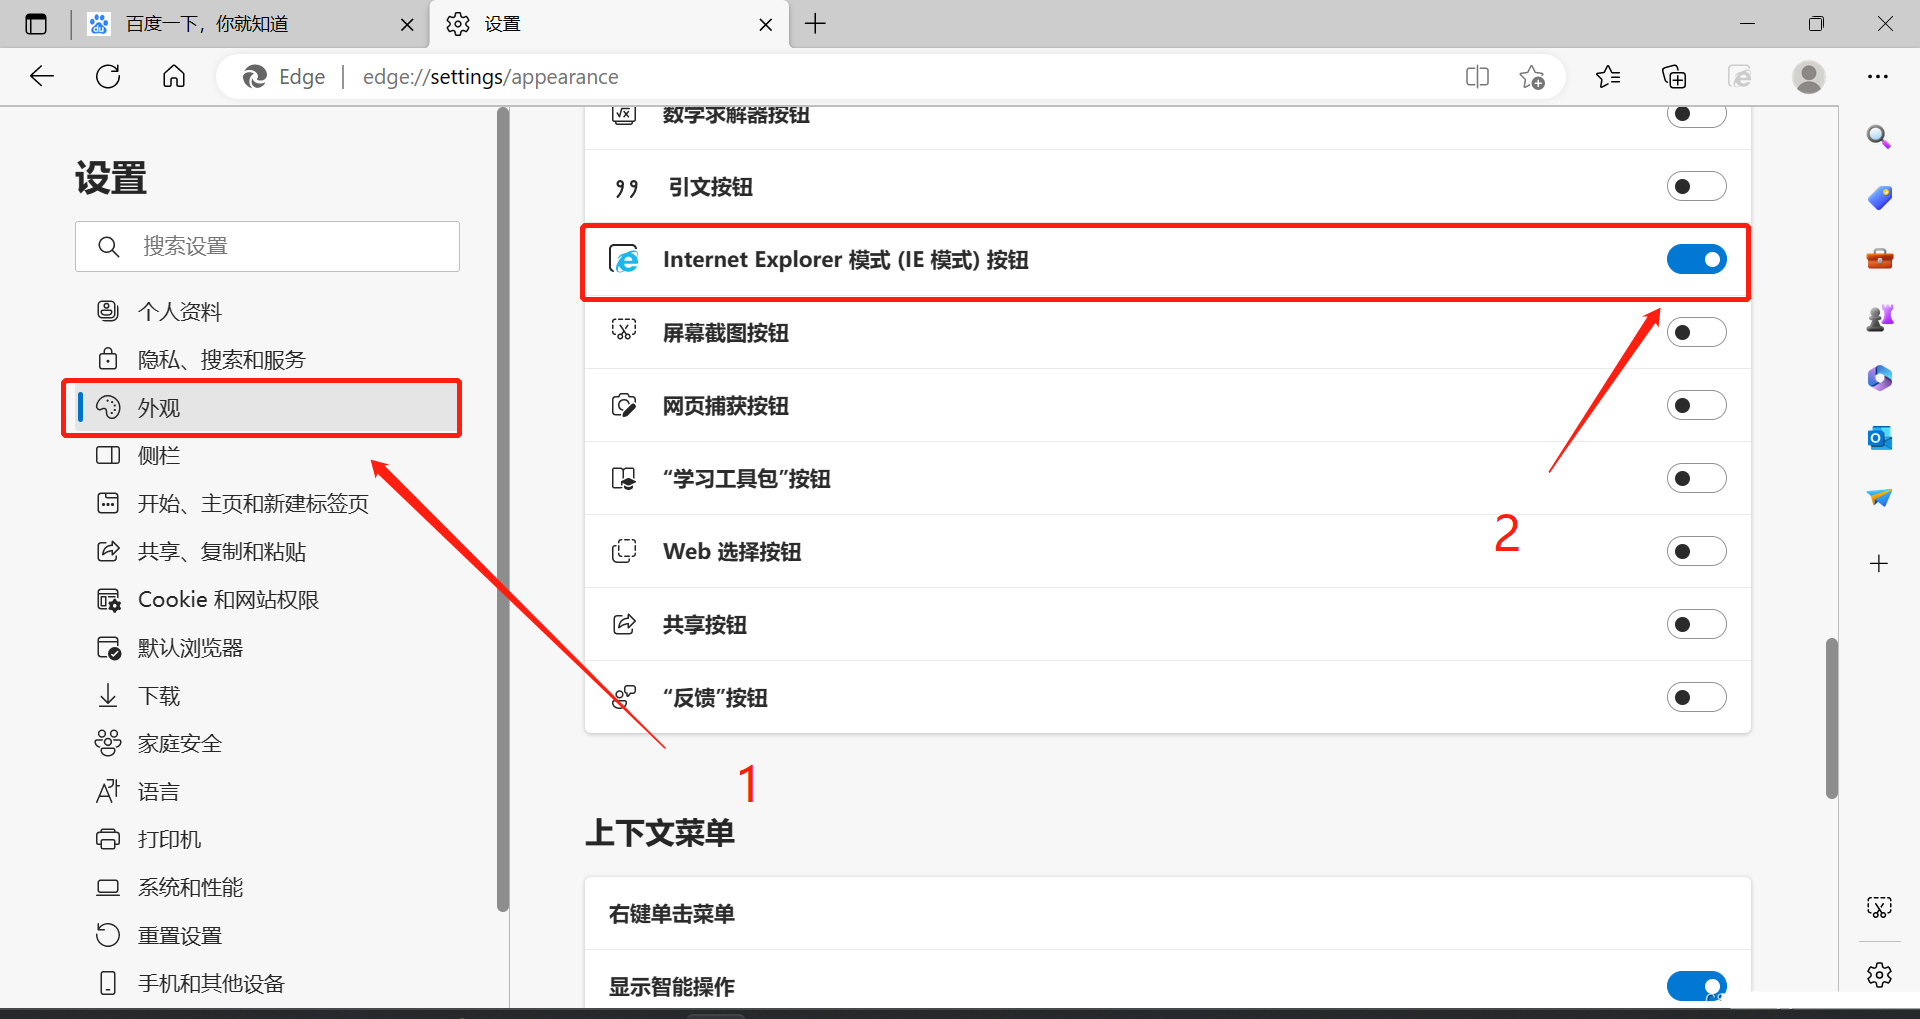The width and height of the screenshot is (1920, 1019).
Task: Open Cookie 和网站权限 settings
Action: click(x=267, y=600)
